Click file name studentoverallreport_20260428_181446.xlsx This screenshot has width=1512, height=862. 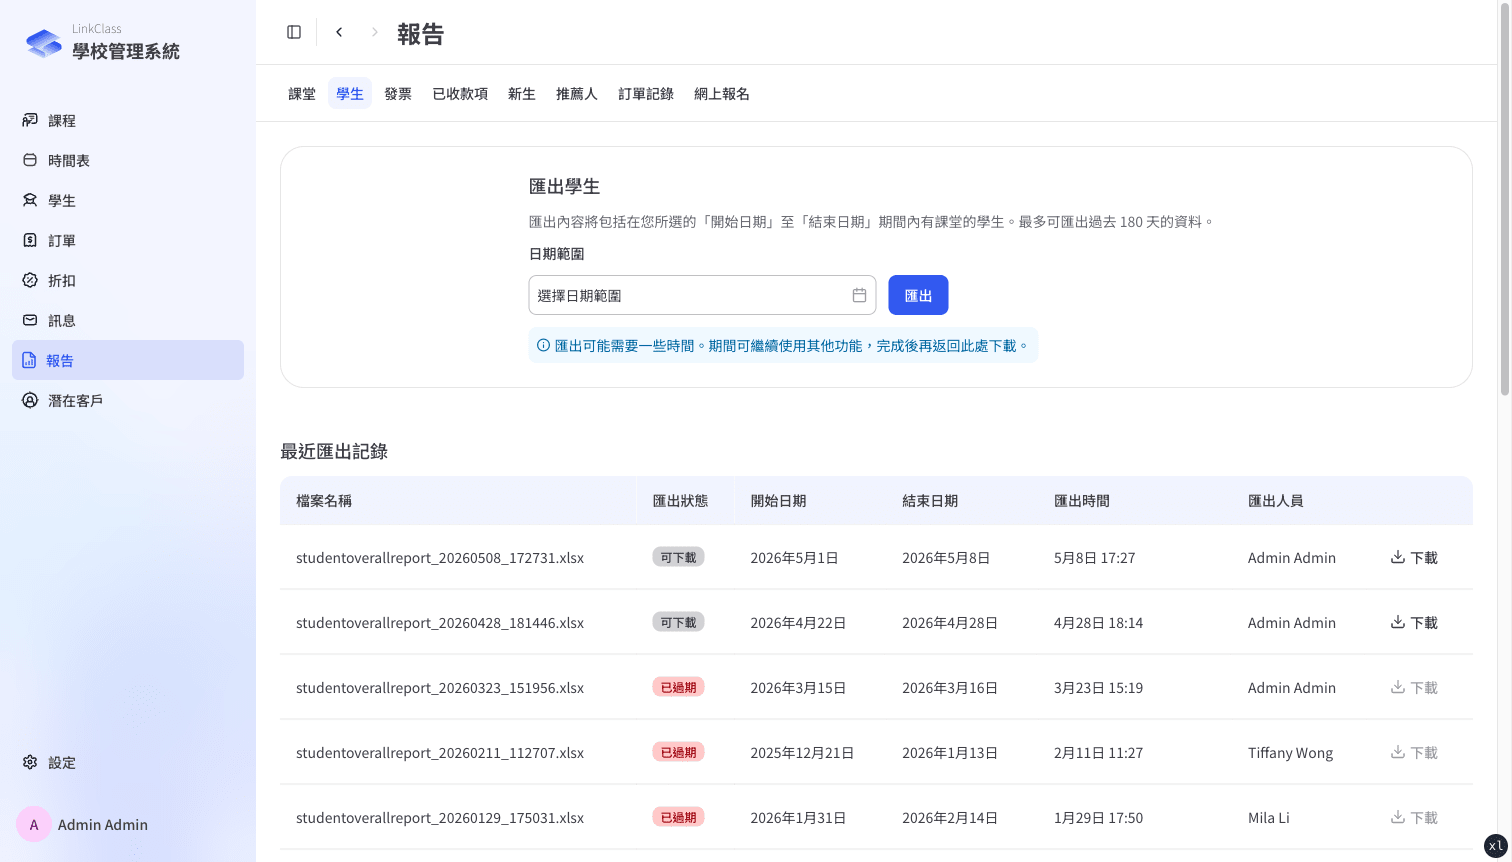click(x=440, y=622)
